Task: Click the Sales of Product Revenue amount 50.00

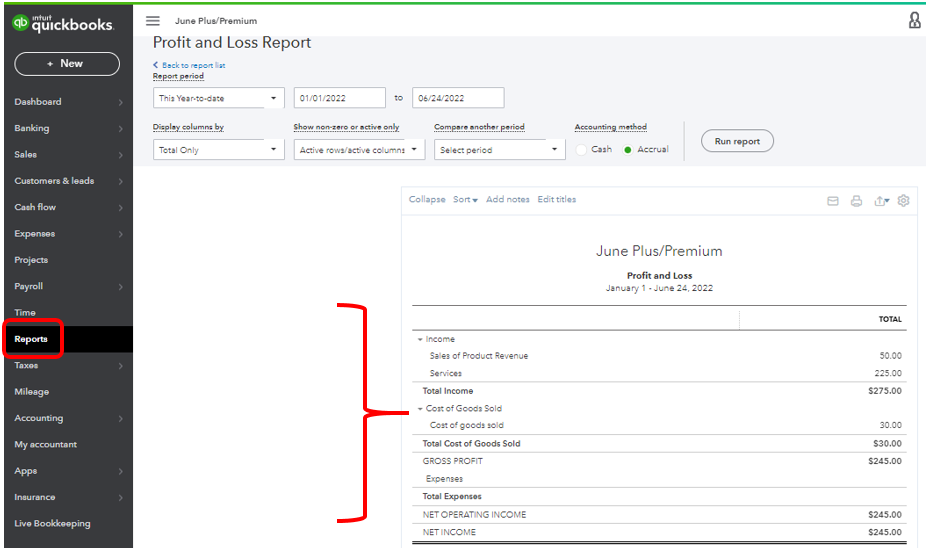Action: (890, 356)
